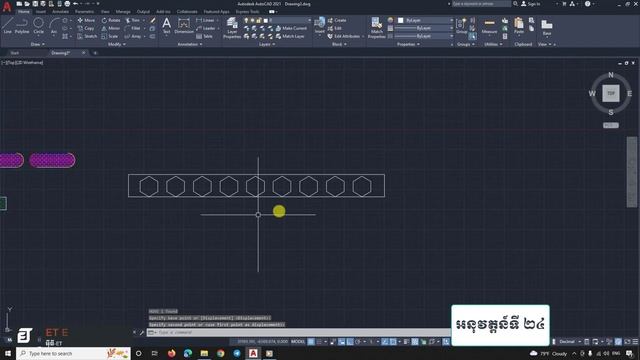Open the AutoCAD application menu

7,6
